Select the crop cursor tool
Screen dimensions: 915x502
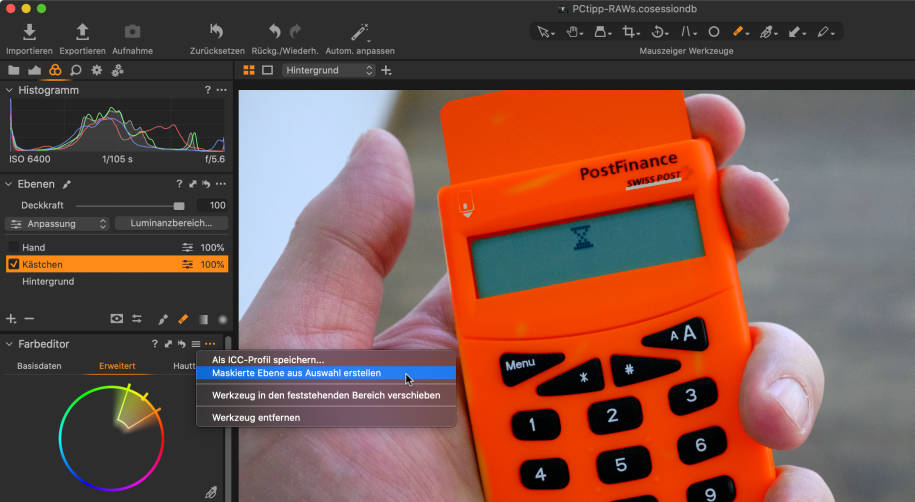click(x=630, y=32)
